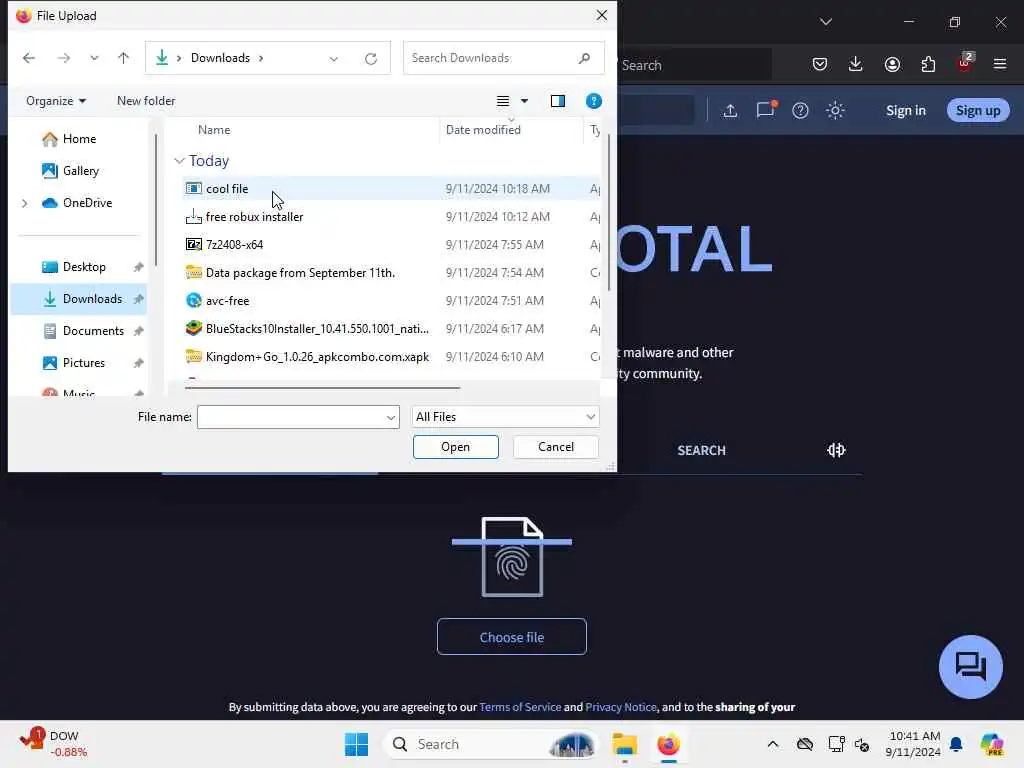Toggle VirusTotal light/dark theme
Image resolution: width=1024 pixels, height=768 pixels.
[835, 111]
